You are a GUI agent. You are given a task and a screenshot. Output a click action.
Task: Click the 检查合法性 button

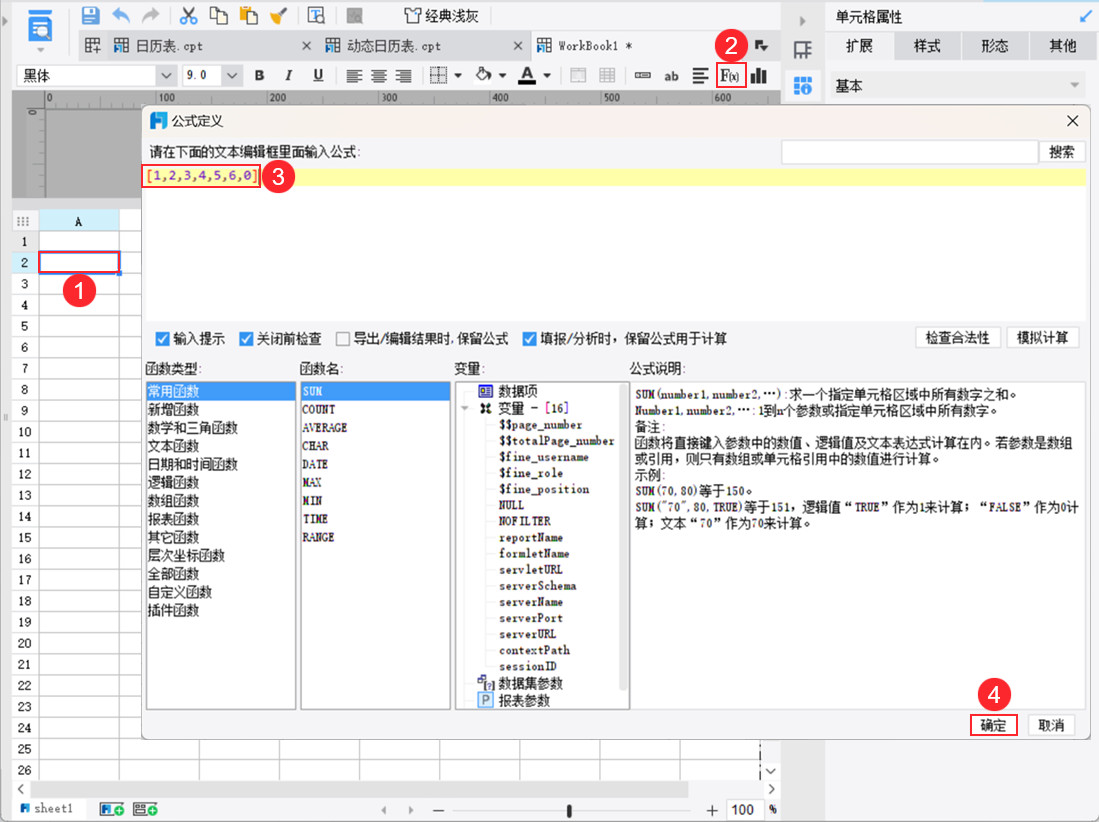(957, 338)
